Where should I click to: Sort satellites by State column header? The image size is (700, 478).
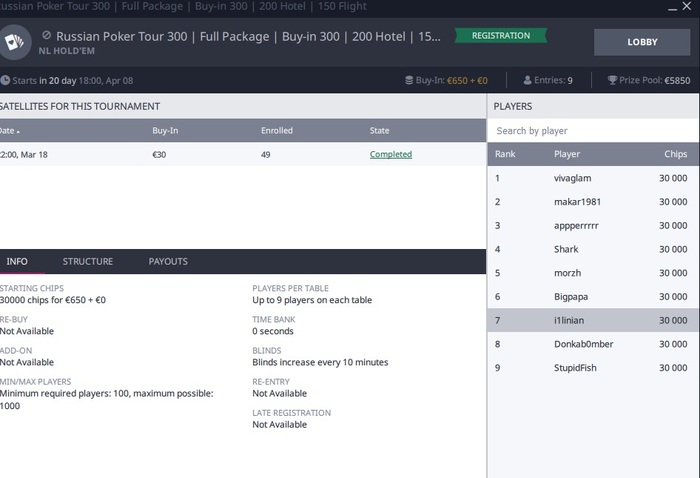pos(379,131)
